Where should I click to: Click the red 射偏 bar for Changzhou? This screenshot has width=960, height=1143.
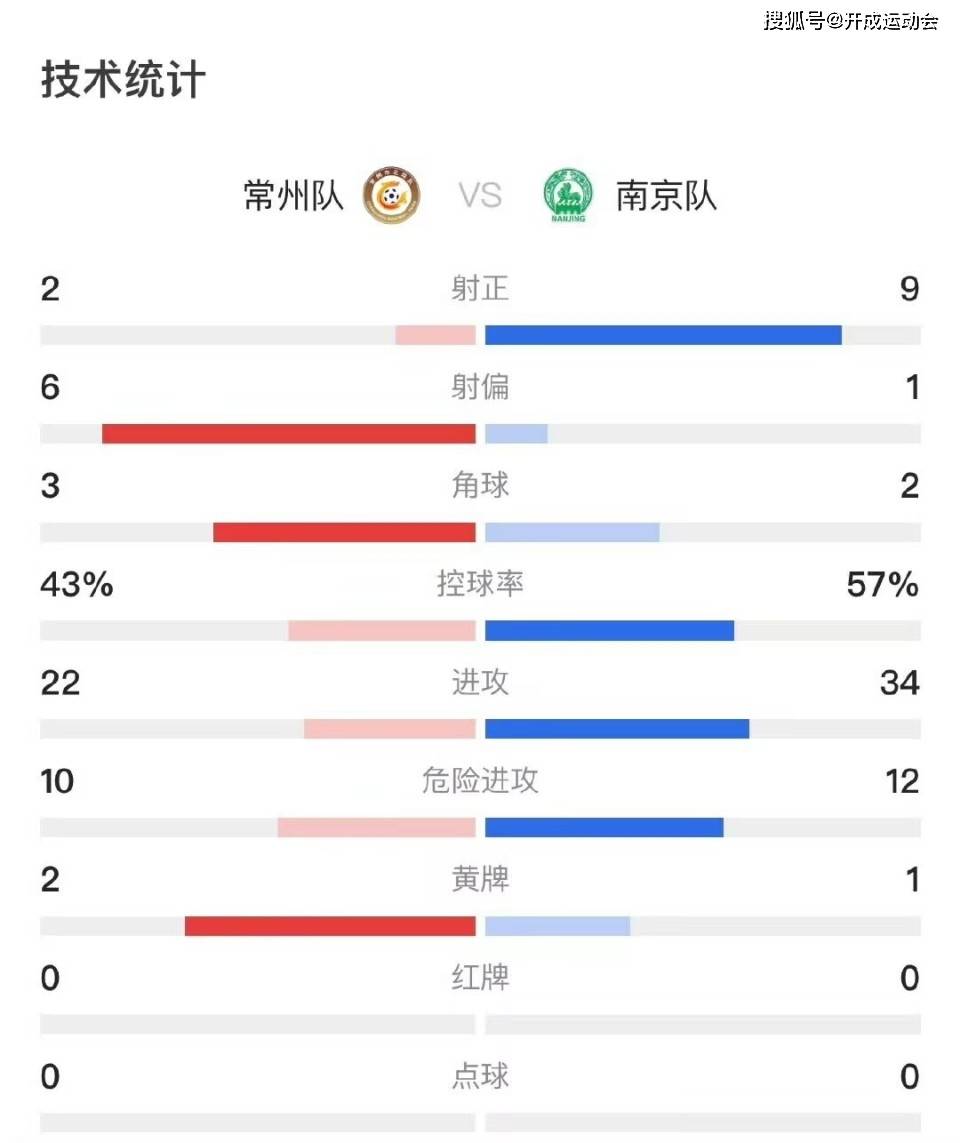pyautogui.click(x=289, y=434)
